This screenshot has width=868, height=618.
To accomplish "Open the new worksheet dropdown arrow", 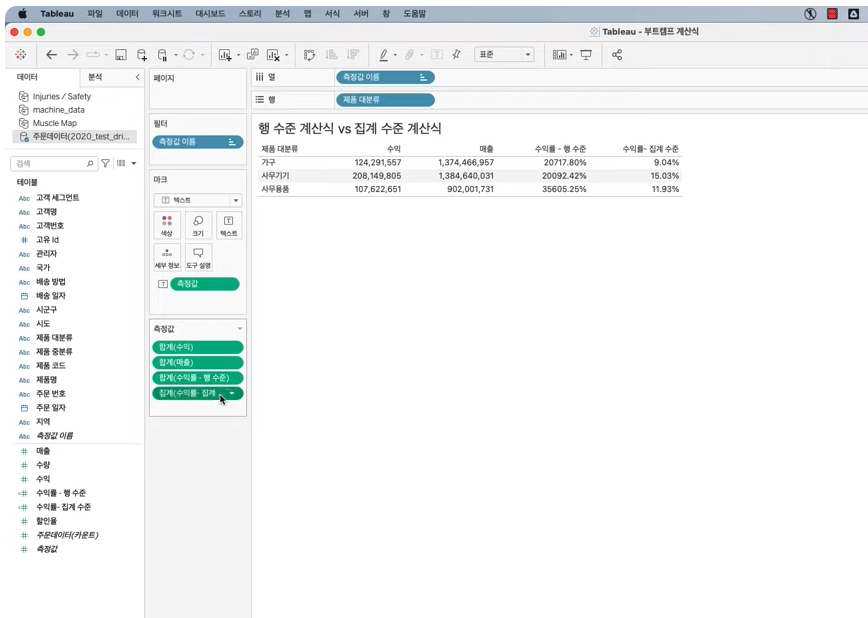I will pos(239,55).
